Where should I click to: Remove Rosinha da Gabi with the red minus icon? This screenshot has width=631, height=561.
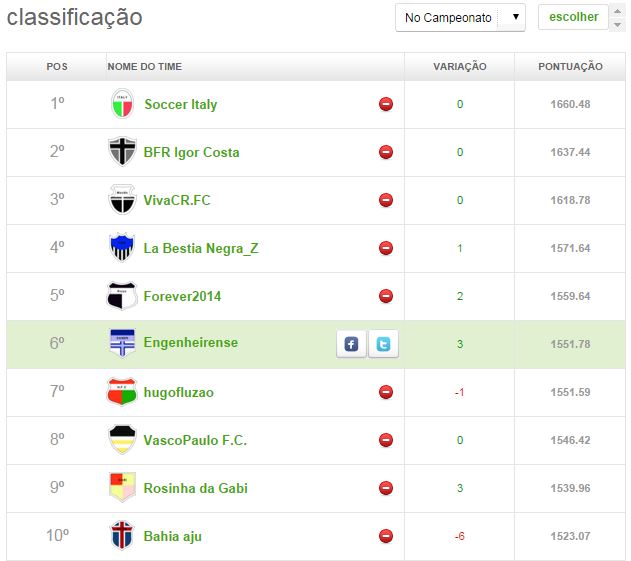click(x=386, y=488)
